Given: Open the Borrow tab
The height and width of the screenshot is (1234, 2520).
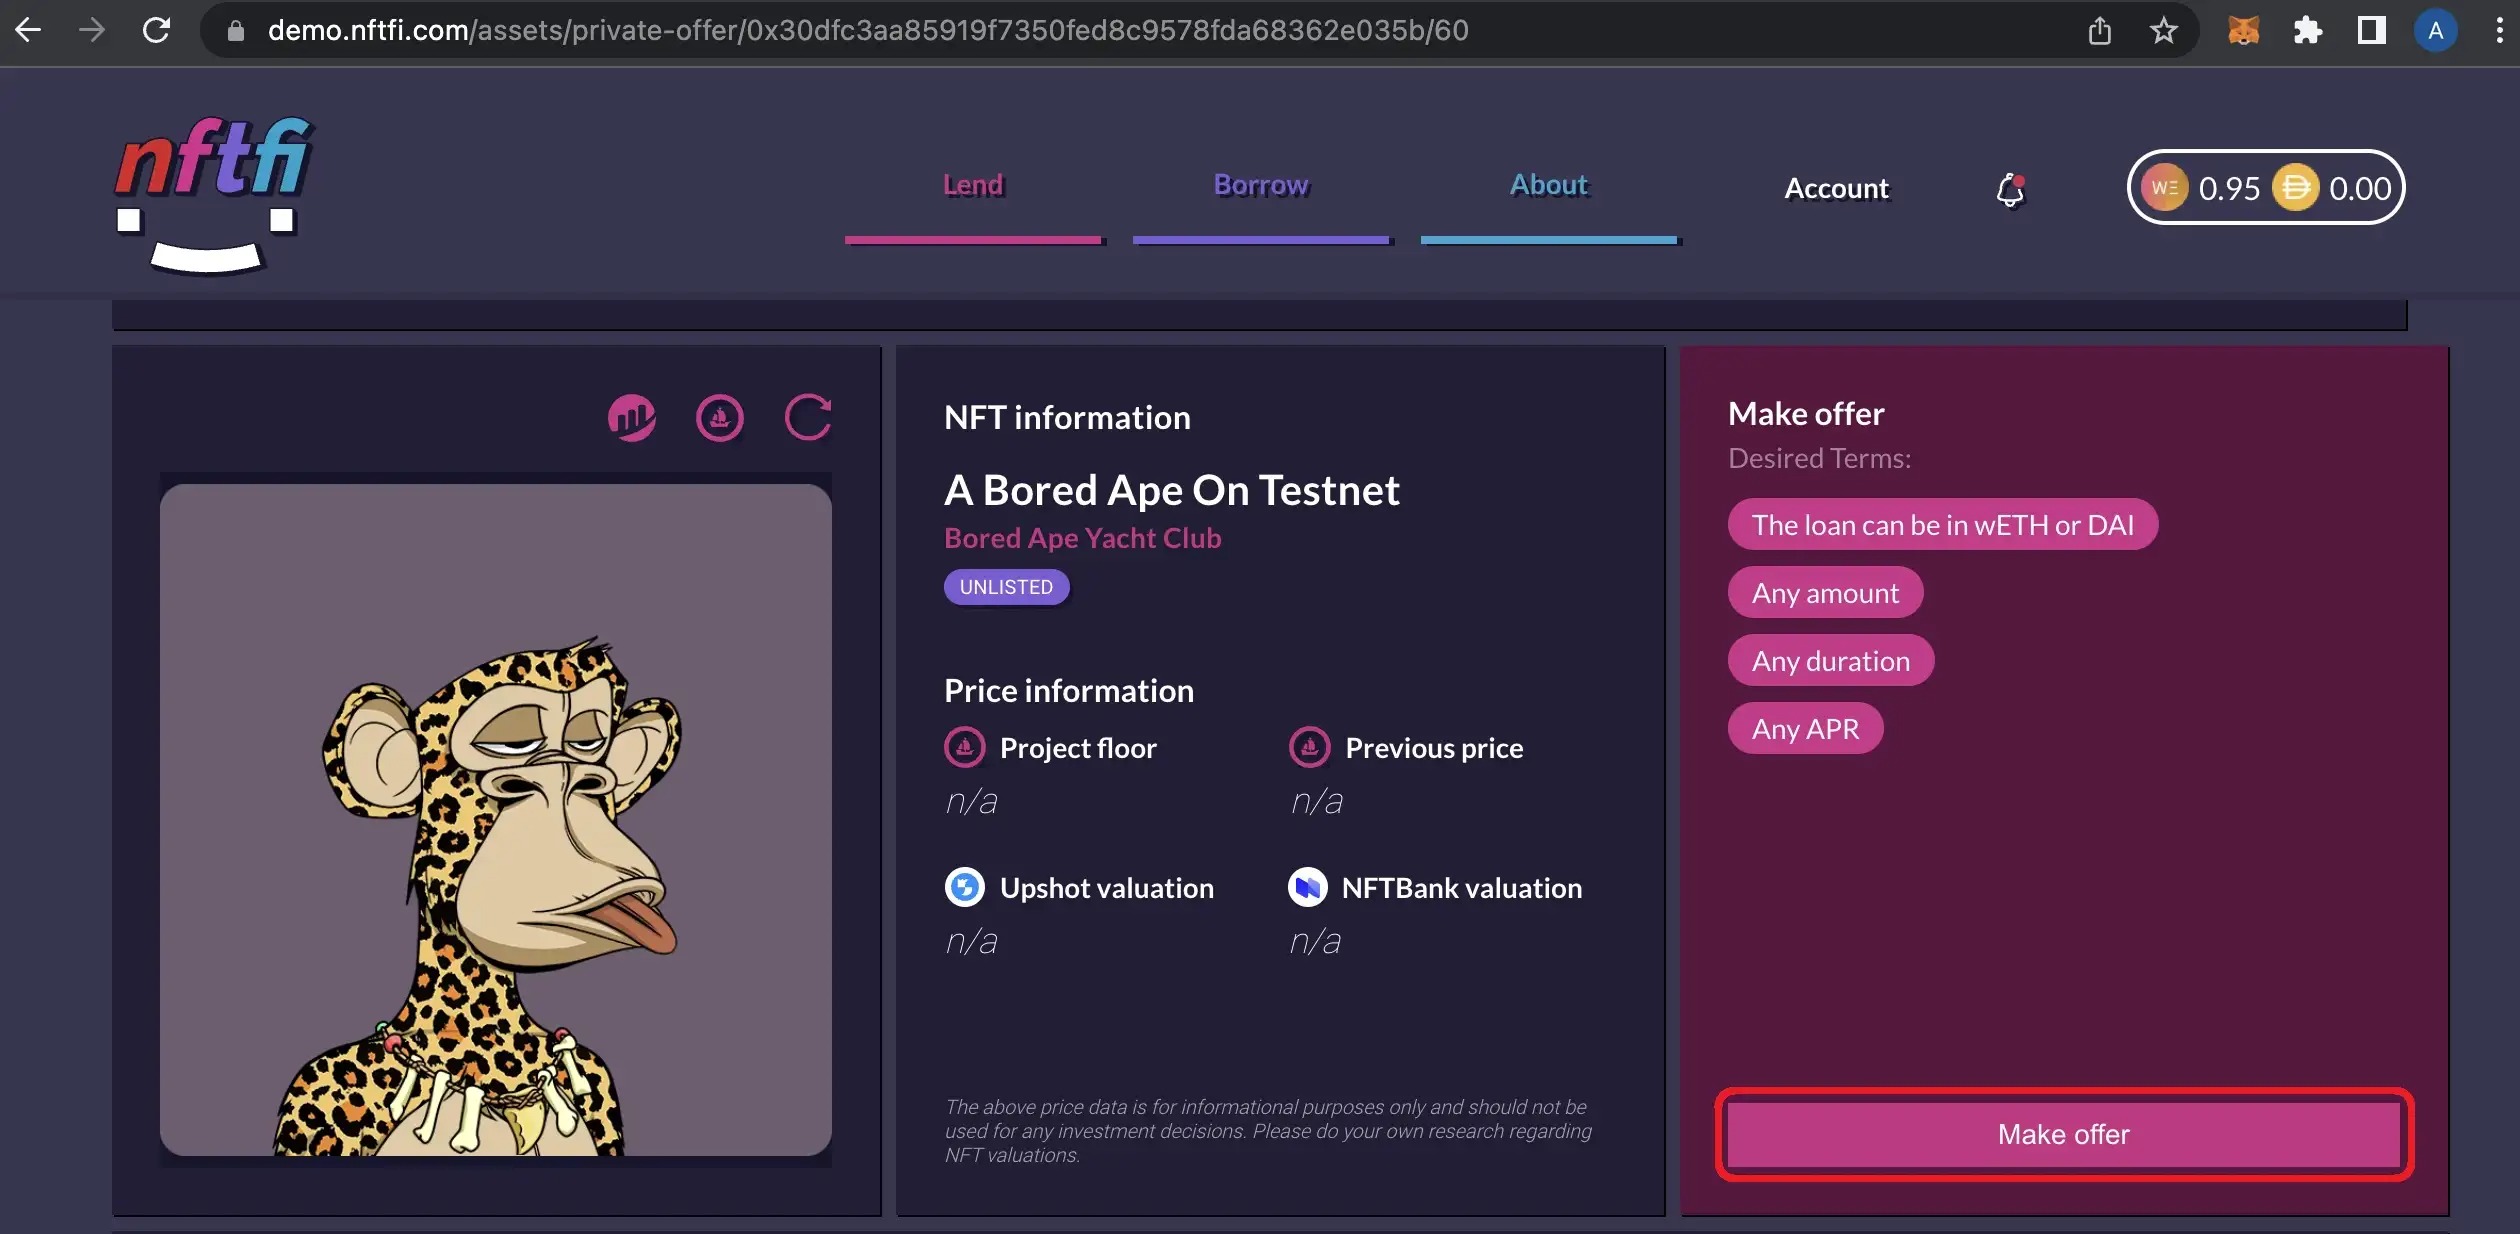Looking at the screenshot, I should pos(1261,185).
